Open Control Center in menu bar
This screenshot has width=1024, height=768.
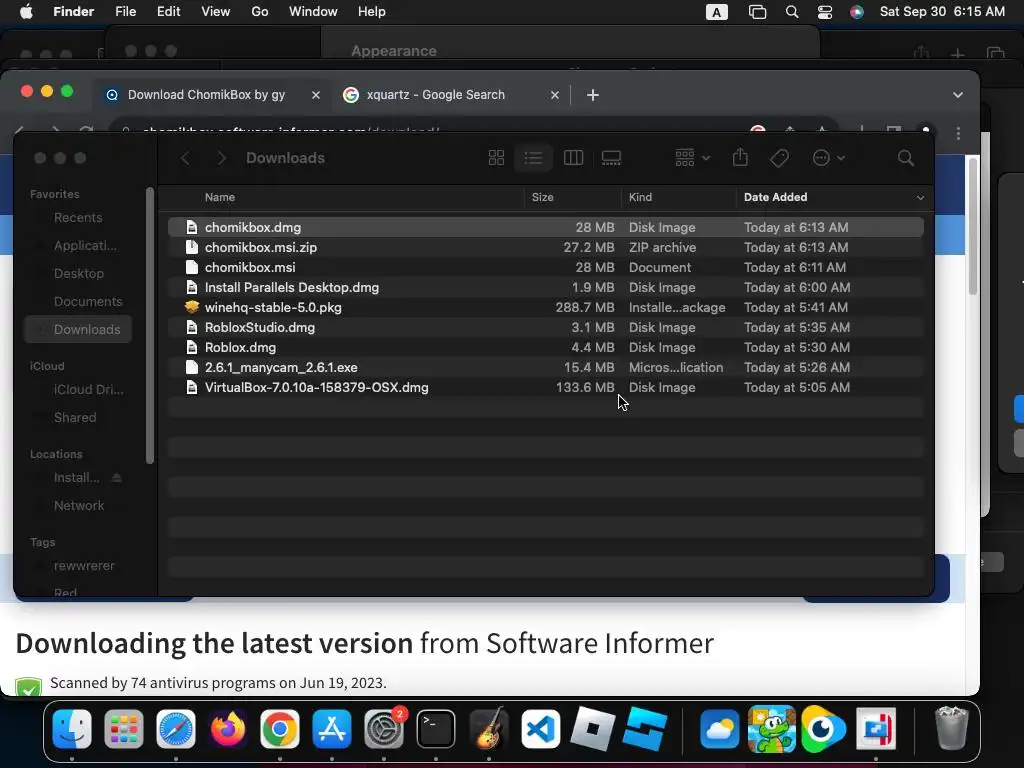pyautogui.click(x=825, y=12)
